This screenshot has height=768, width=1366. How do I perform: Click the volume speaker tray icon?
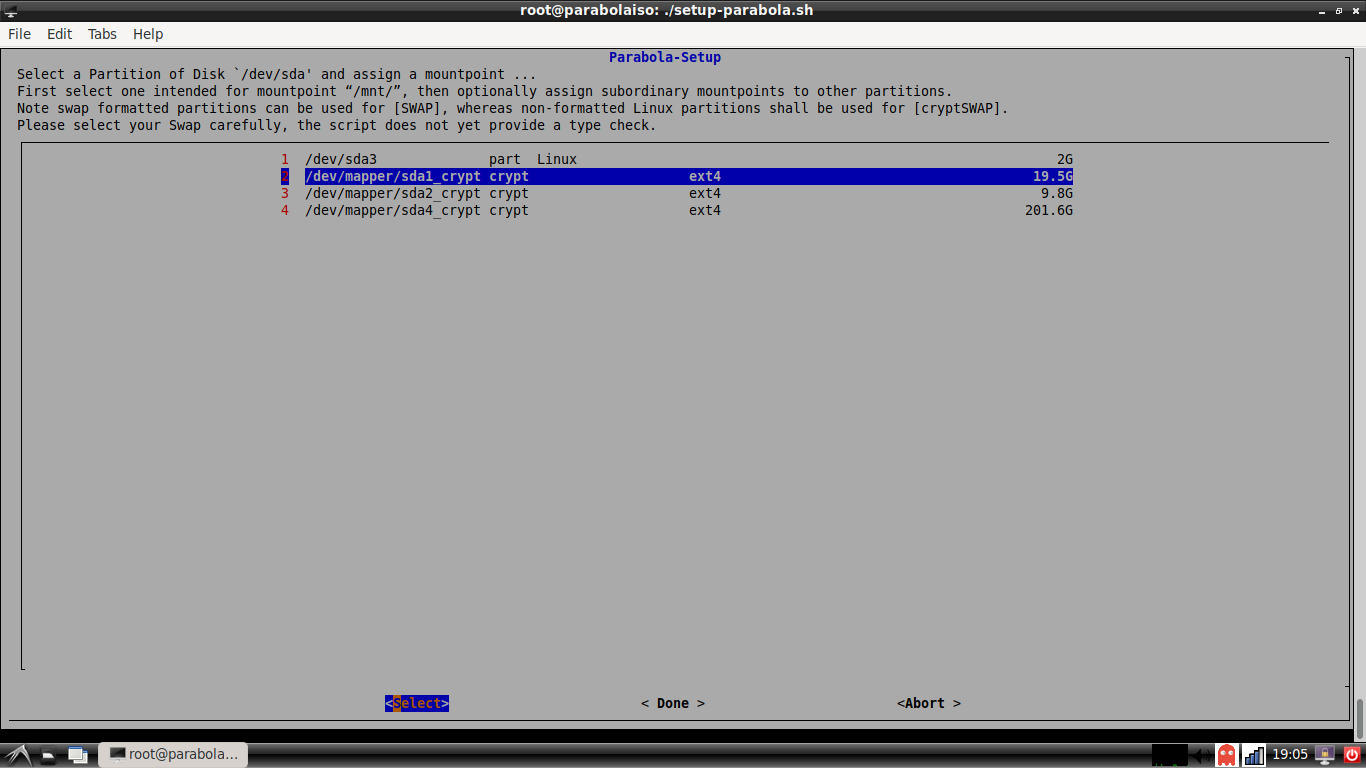(x=1200, y=755)
